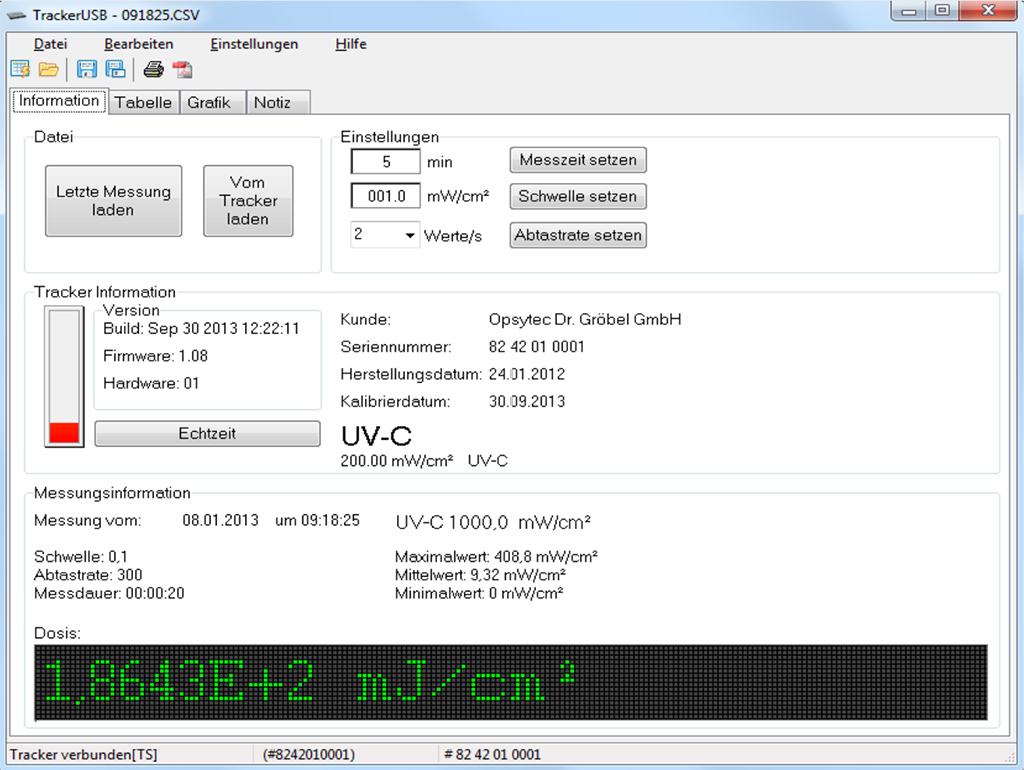1024x770 pixels.
Task: Open the Werte/s sample rate dropdown
Action: coord(410,235)
